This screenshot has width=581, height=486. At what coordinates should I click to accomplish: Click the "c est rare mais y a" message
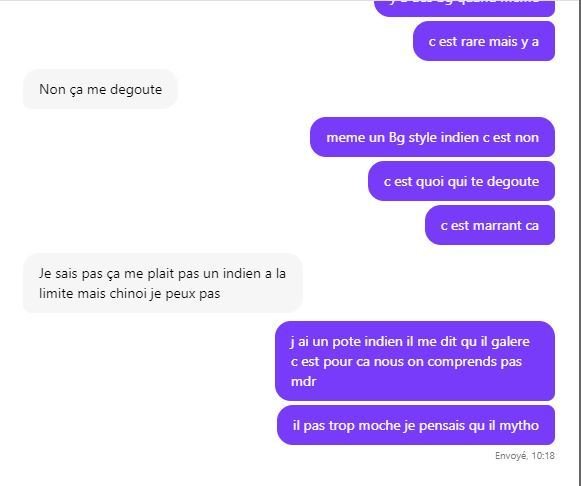click(x=484, y=41)
